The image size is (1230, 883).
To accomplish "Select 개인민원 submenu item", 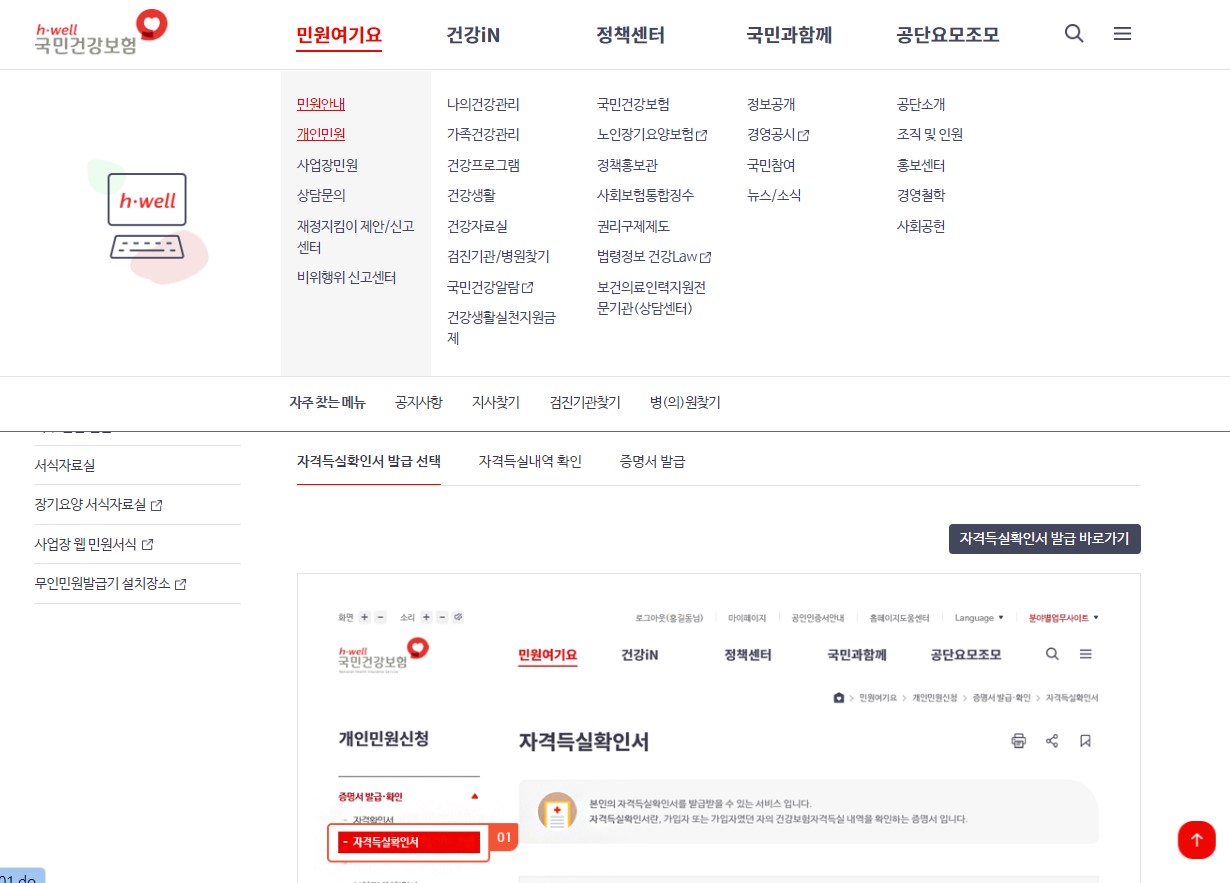I will 321,134.
